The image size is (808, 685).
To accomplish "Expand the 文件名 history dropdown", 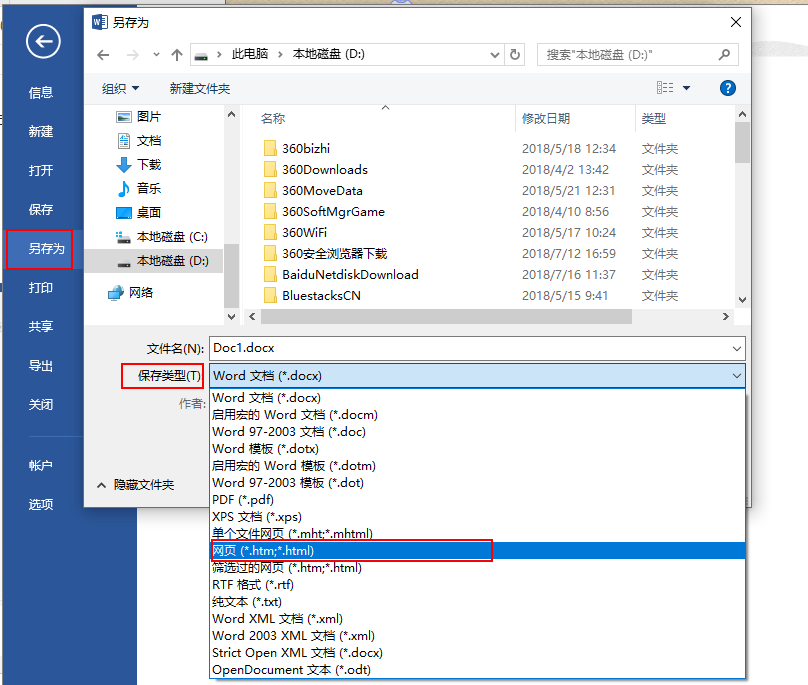I will 736,348.
